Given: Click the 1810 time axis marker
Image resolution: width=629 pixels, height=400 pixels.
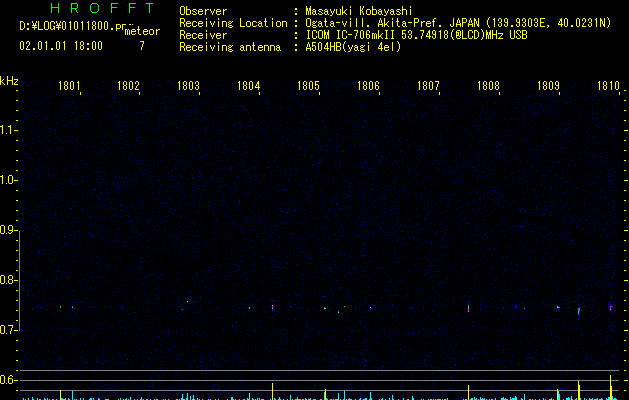Looking at the screenshot, I should coord(609,86).
